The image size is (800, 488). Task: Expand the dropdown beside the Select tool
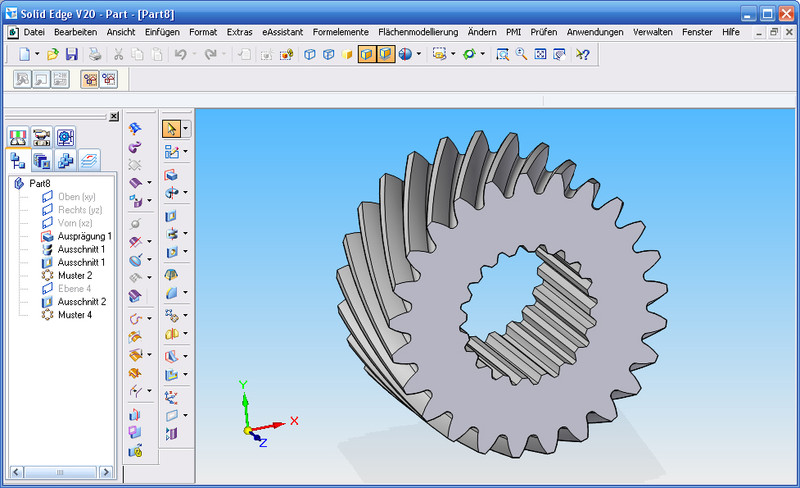pos(186,129)
